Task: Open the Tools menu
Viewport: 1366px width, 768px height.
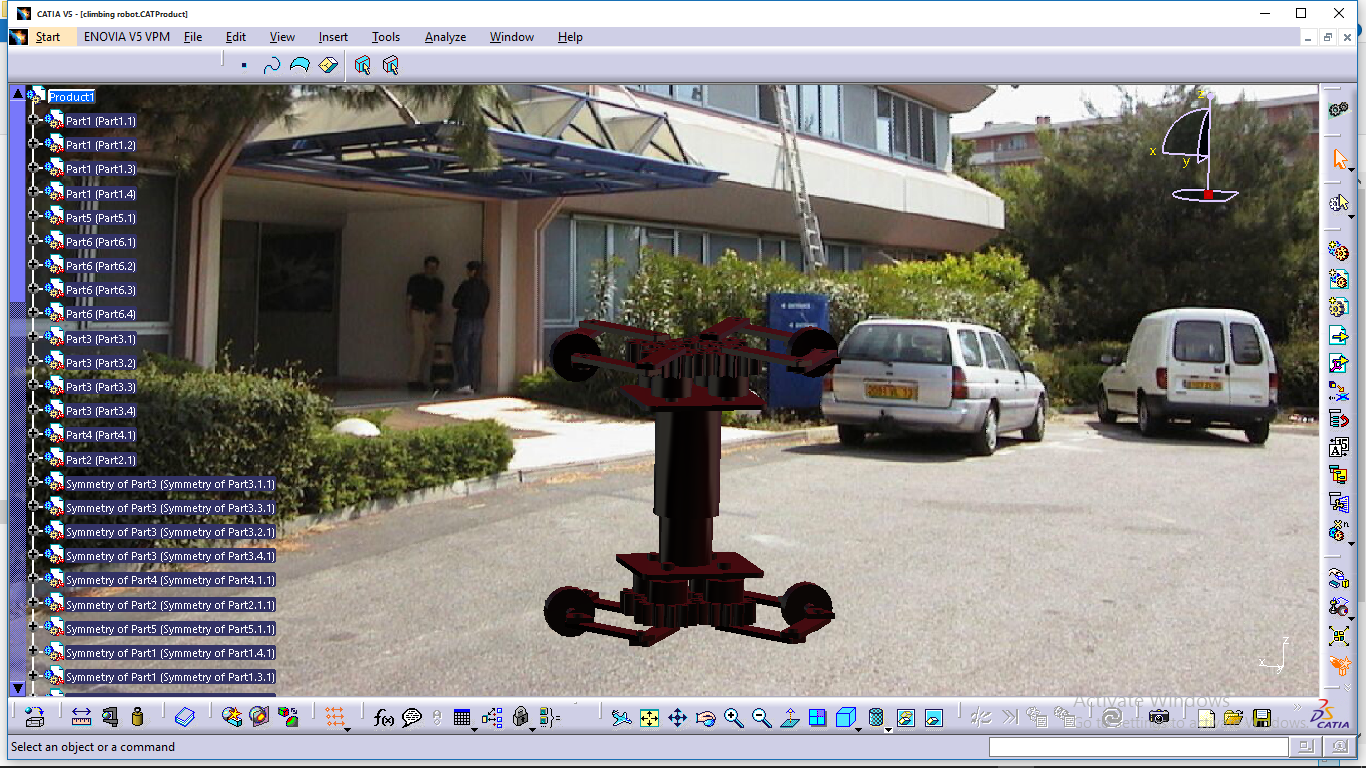Action: click(386, 37)
